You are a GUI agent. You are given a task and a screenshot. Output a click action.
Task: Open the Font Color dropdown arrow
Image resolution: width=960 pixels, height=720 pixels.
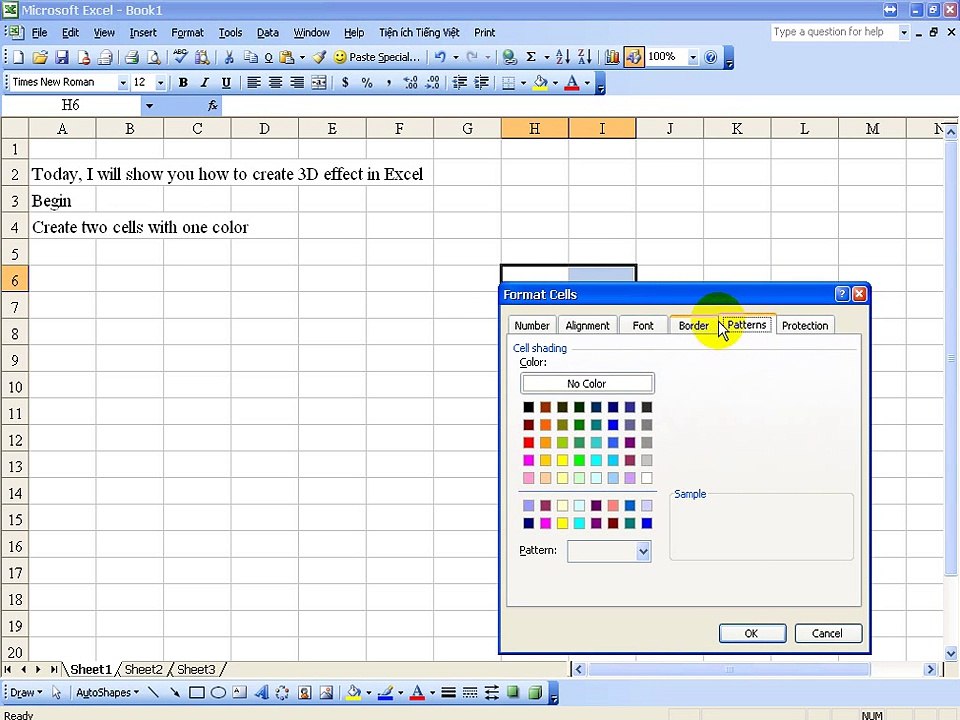point(587,83)
